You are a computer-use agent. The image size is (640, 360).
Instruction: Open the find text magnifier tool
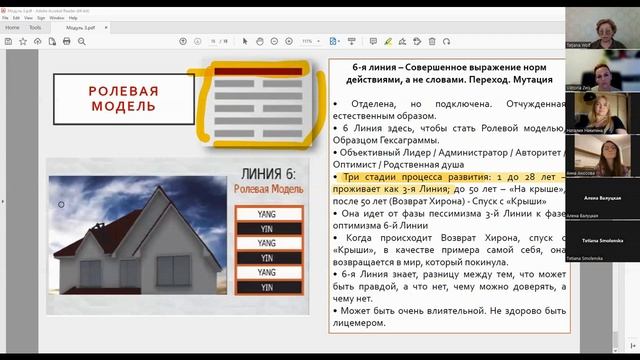(x=82, y=41)
